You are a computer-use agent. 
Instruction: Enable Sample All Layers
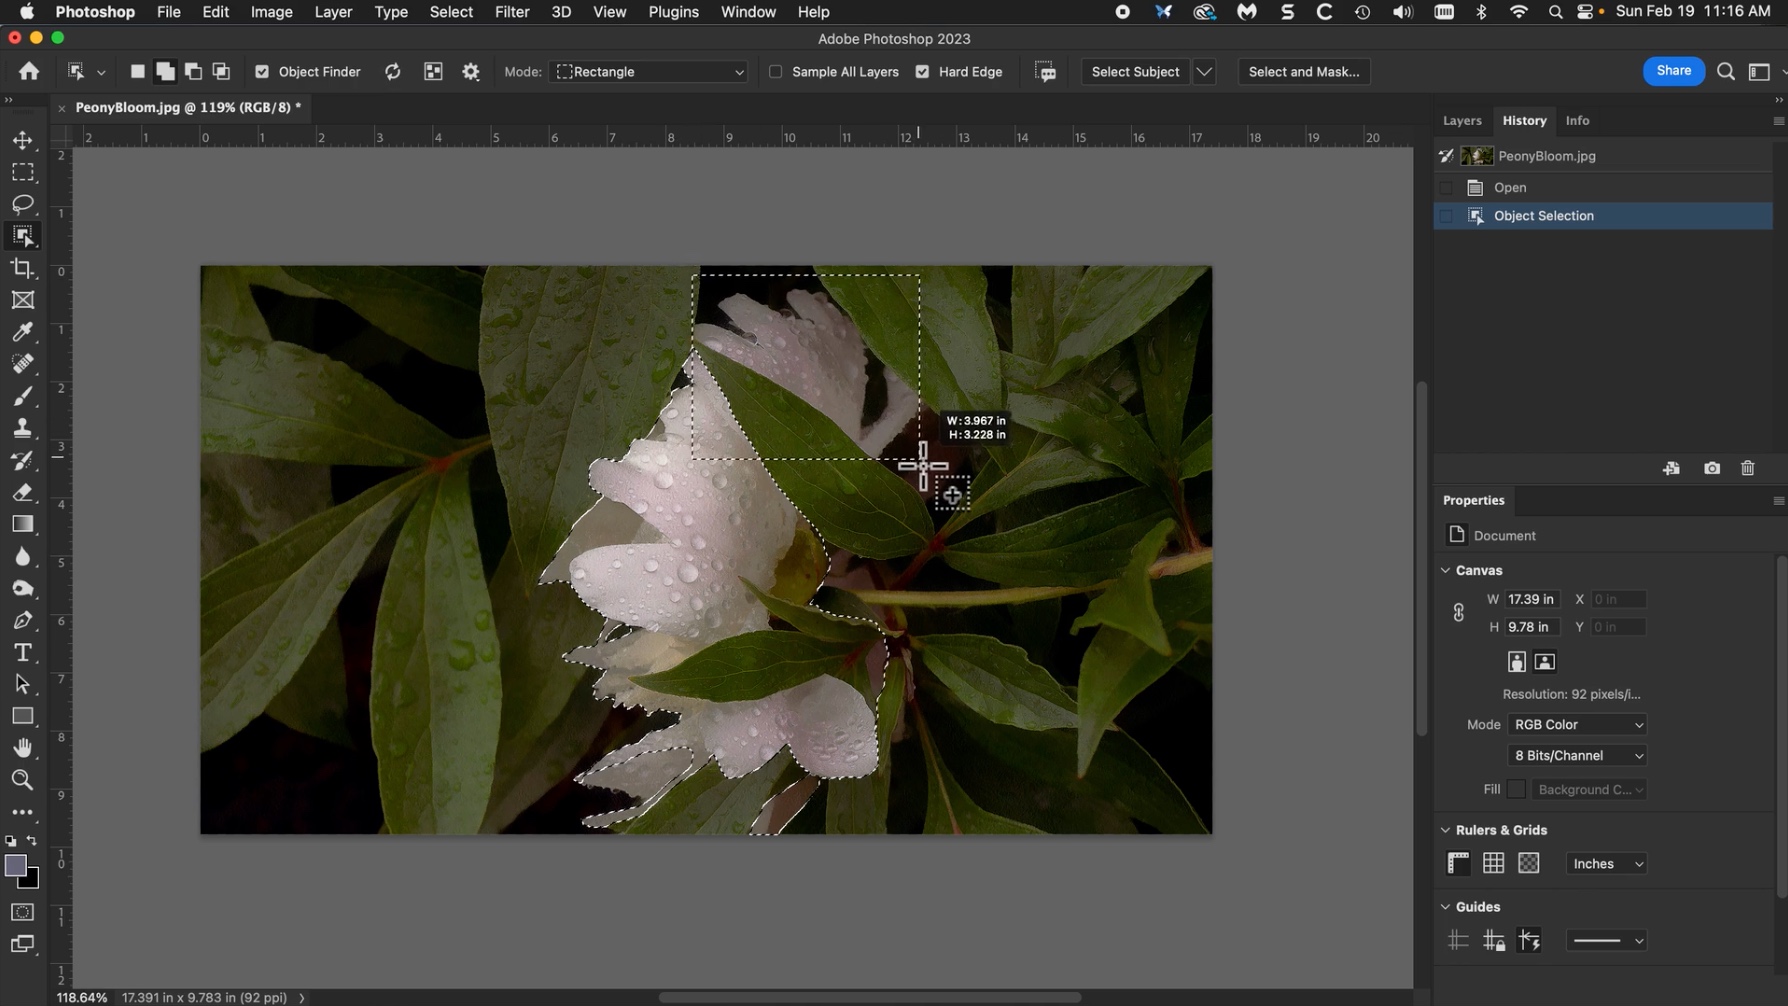(x=776, y=72)
